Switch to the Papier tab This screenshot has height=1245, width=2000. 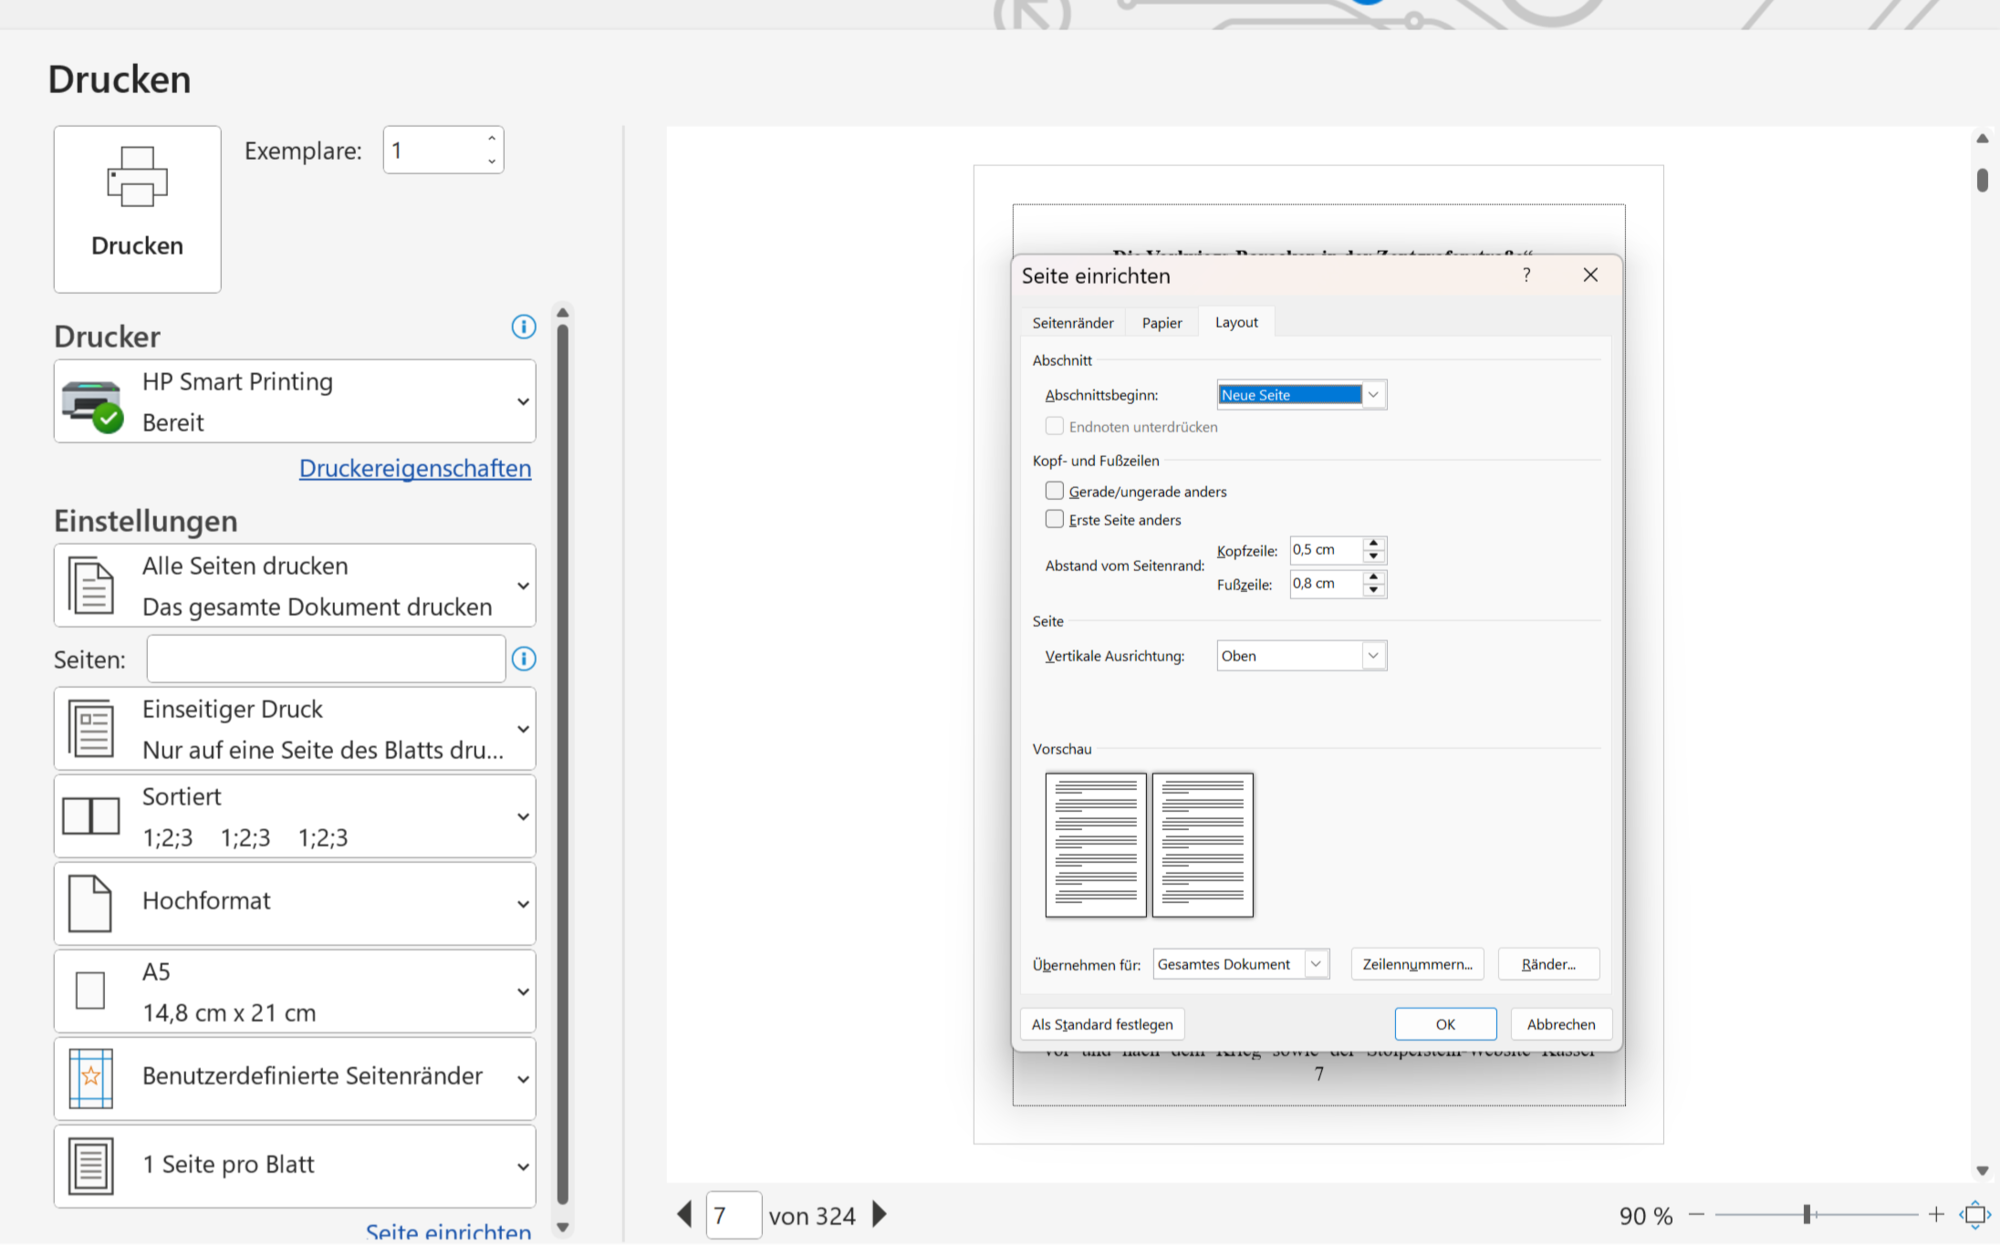coord(1162,323)
